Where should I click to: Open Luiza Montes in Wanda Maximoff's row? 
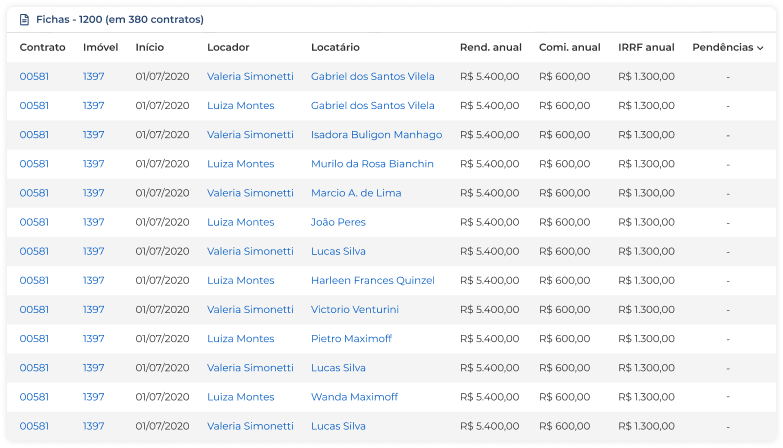coord(241,397)
